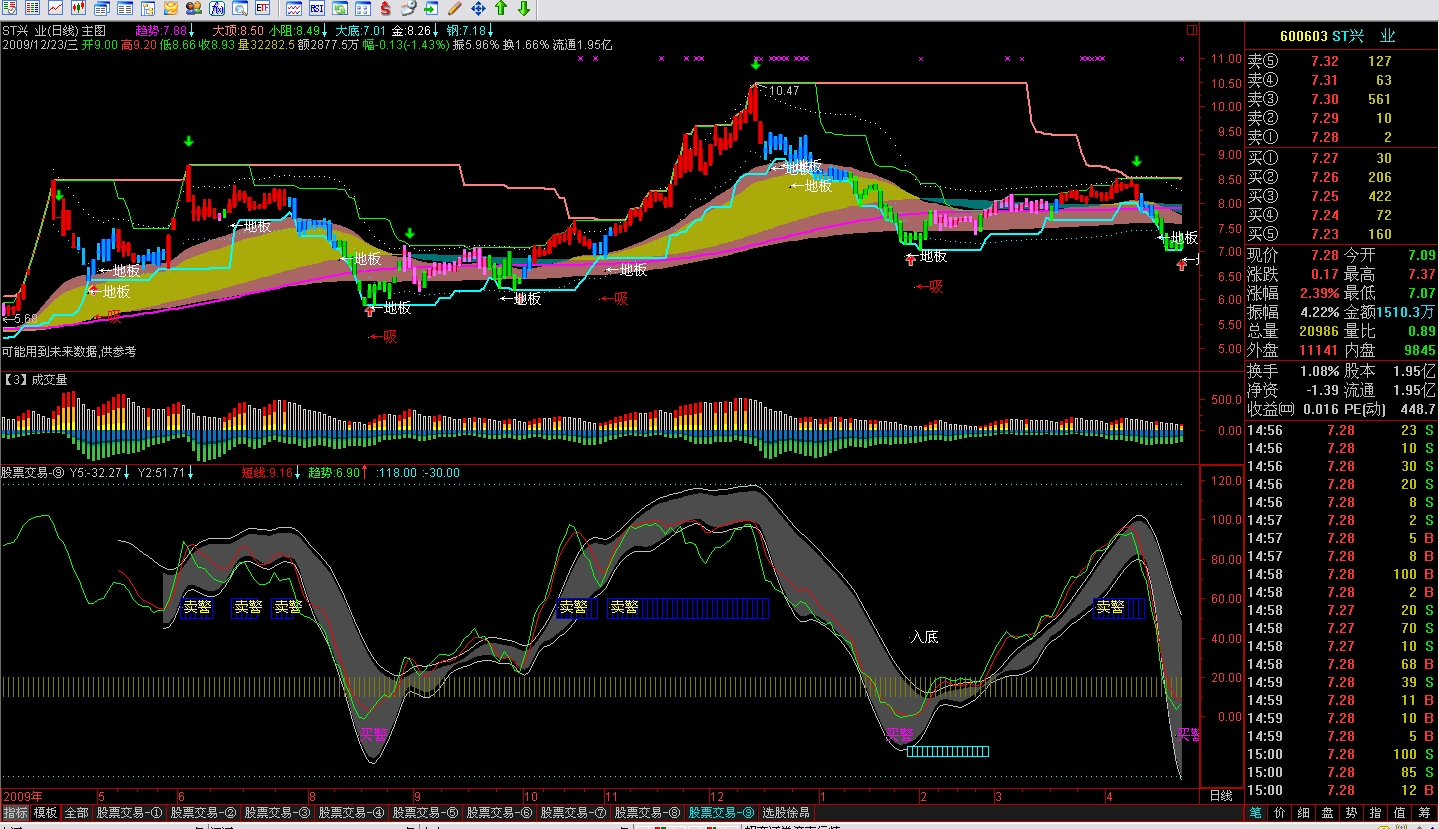This screenshot has height=829, width=1439.
Task: Open the checklist report toolbar icon
Action: (x=9, y=8)
